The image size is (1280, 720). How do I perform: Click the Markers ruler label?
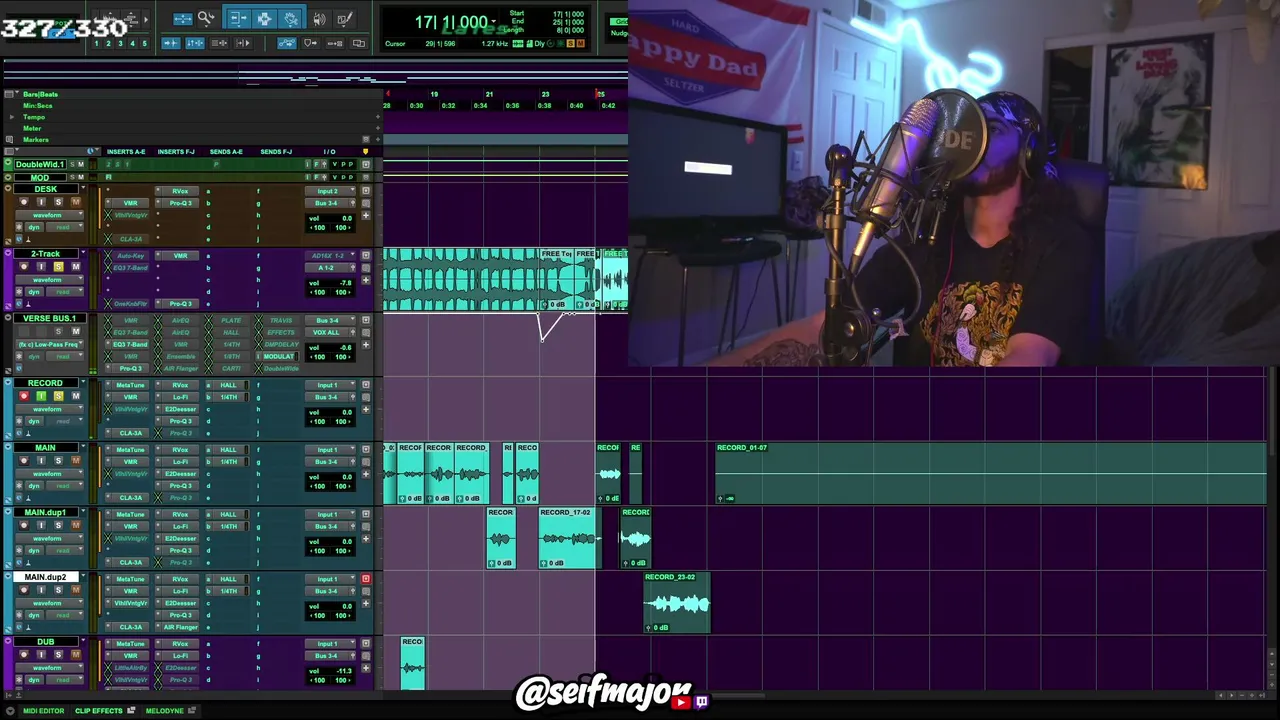tap(36, 140)
